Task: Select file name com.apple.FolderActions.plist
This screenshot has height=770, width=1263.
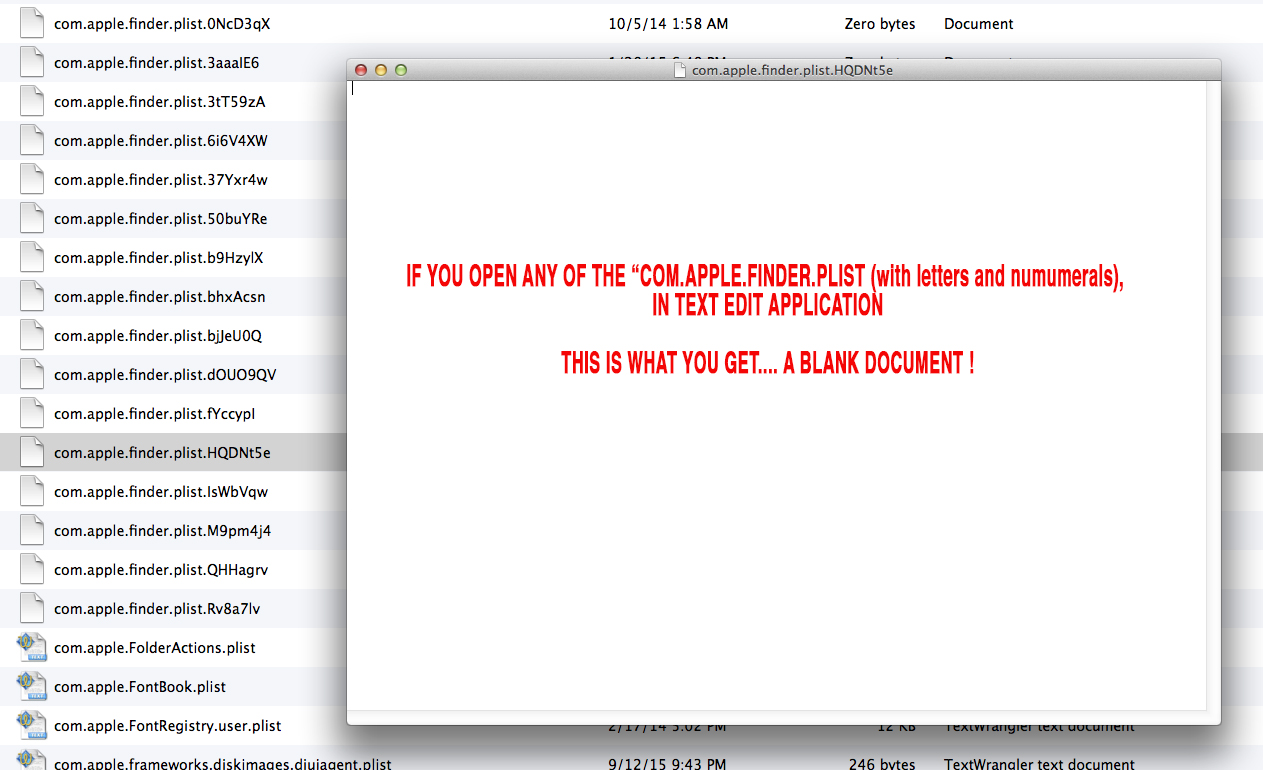Action: (x=155, y=648)
